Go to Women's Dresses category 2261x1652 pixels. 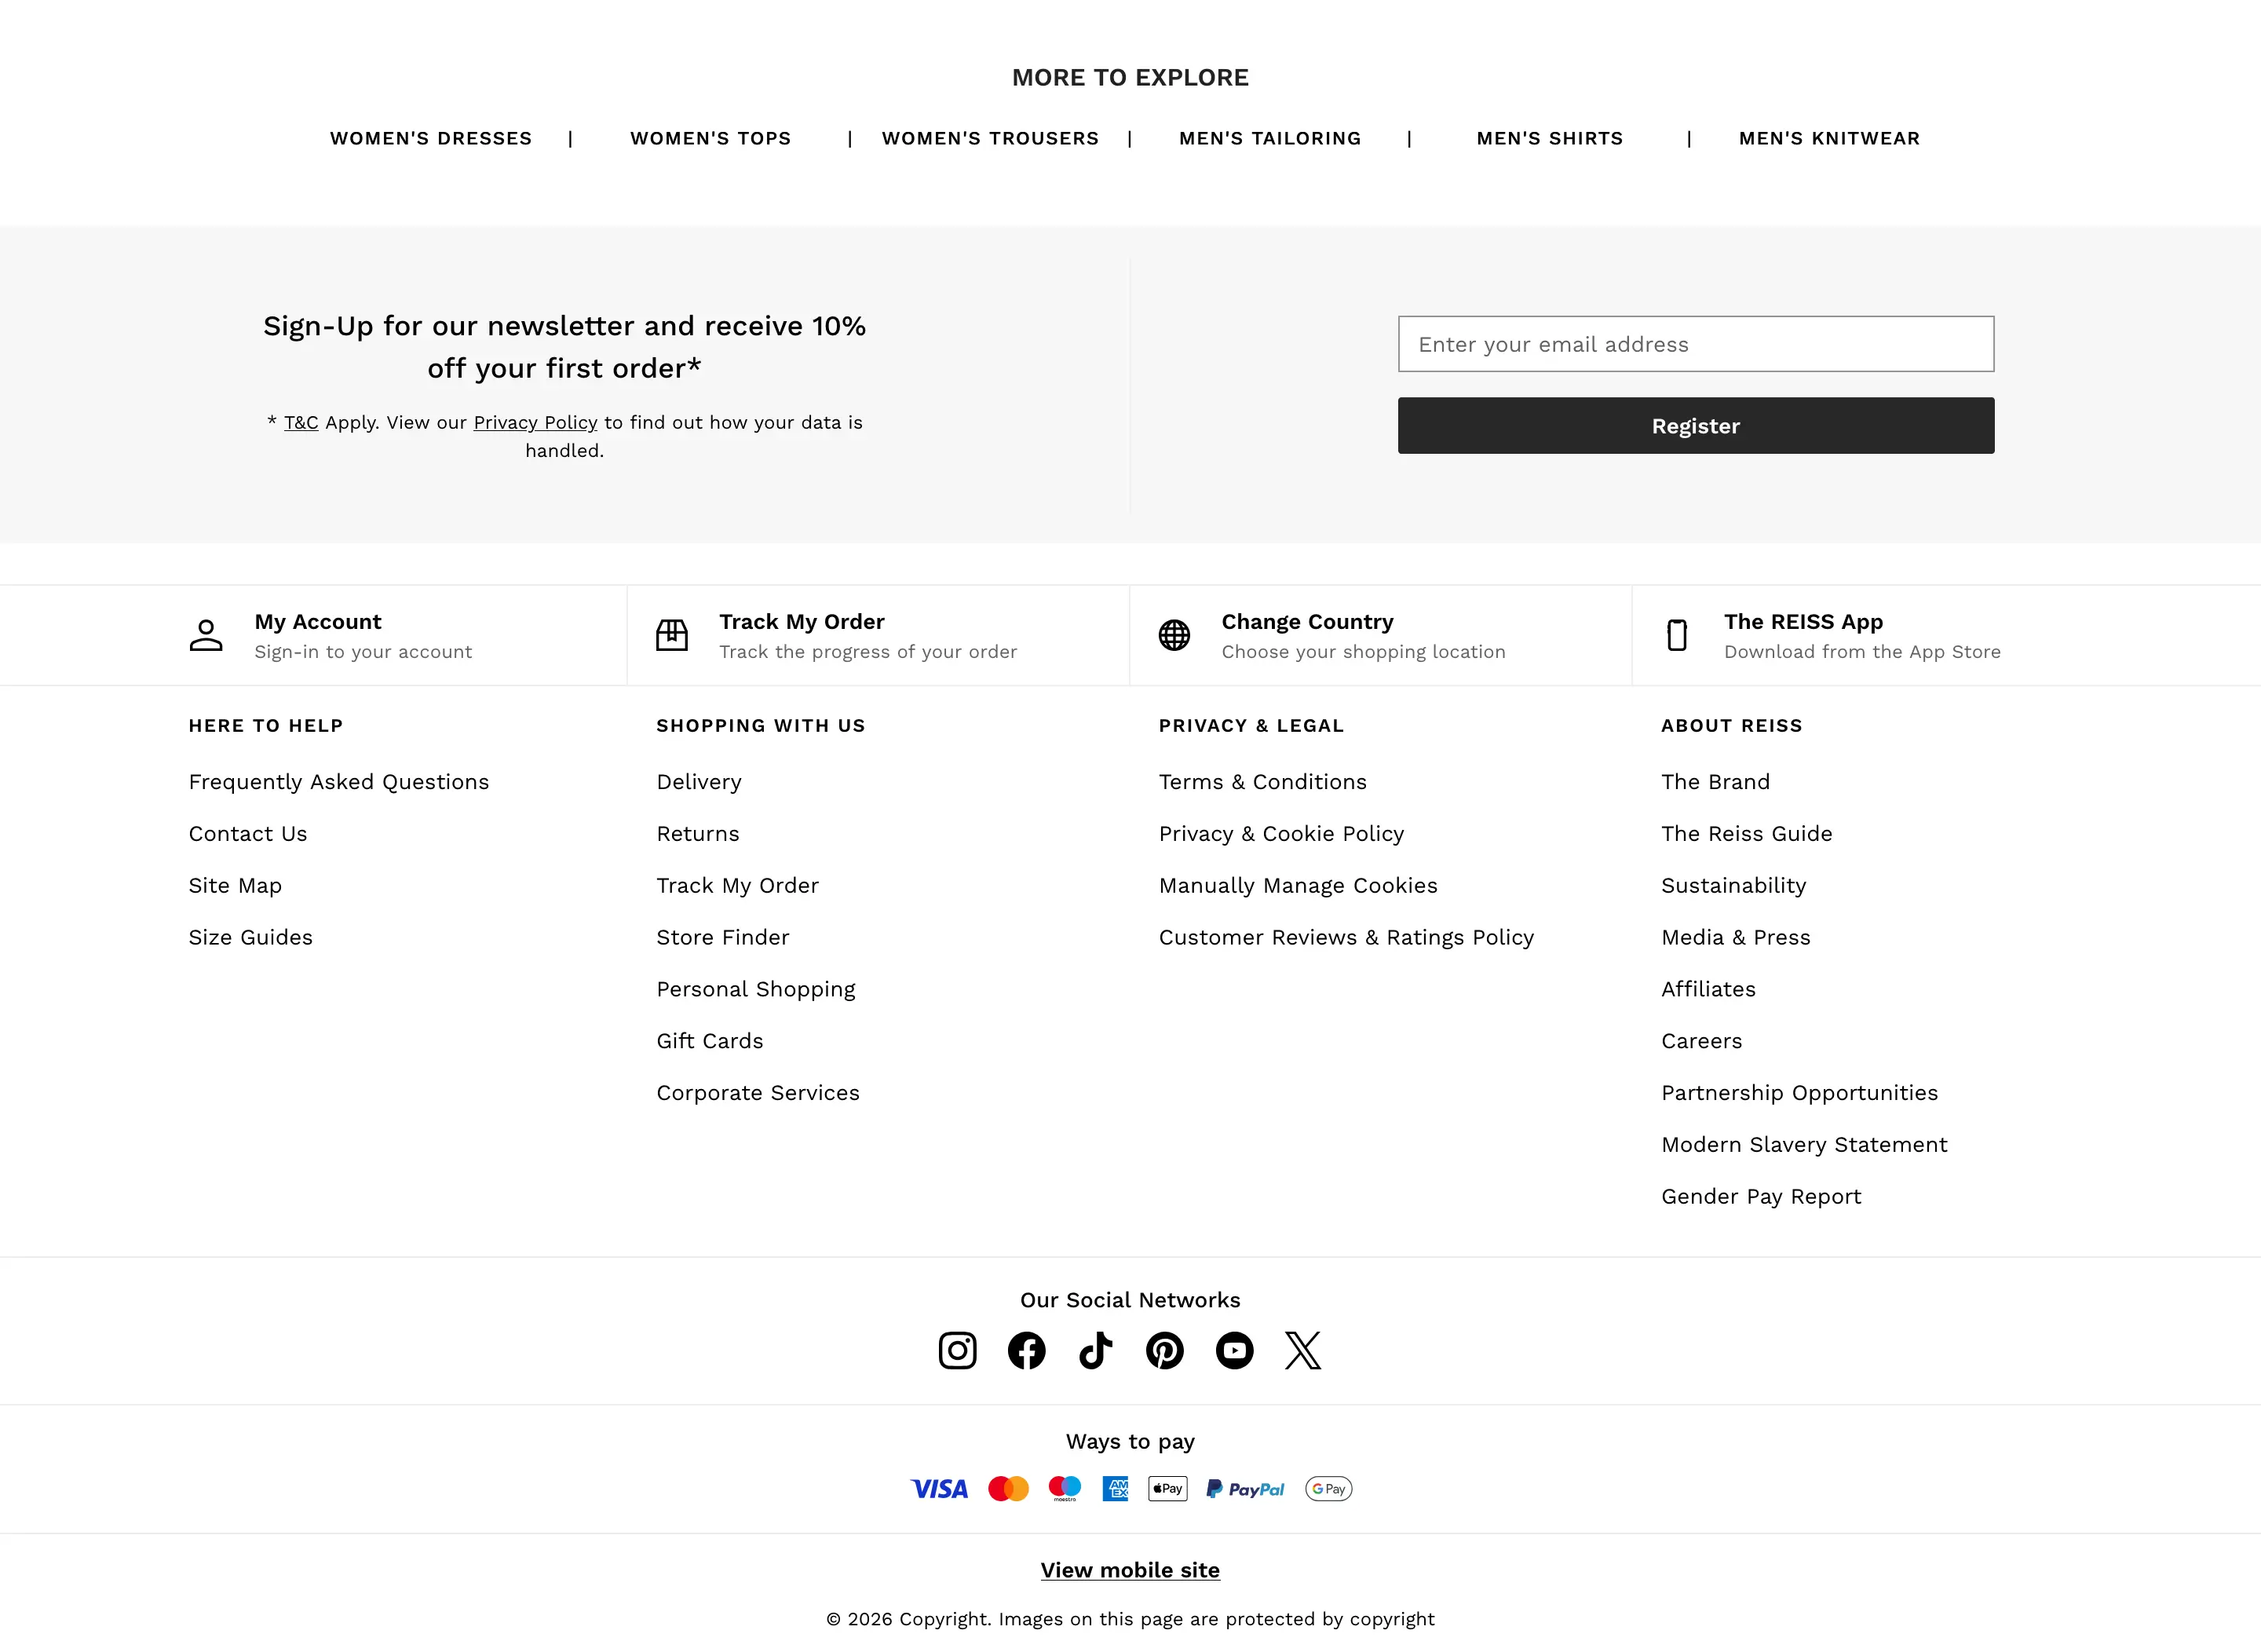[x=431, y=138]
